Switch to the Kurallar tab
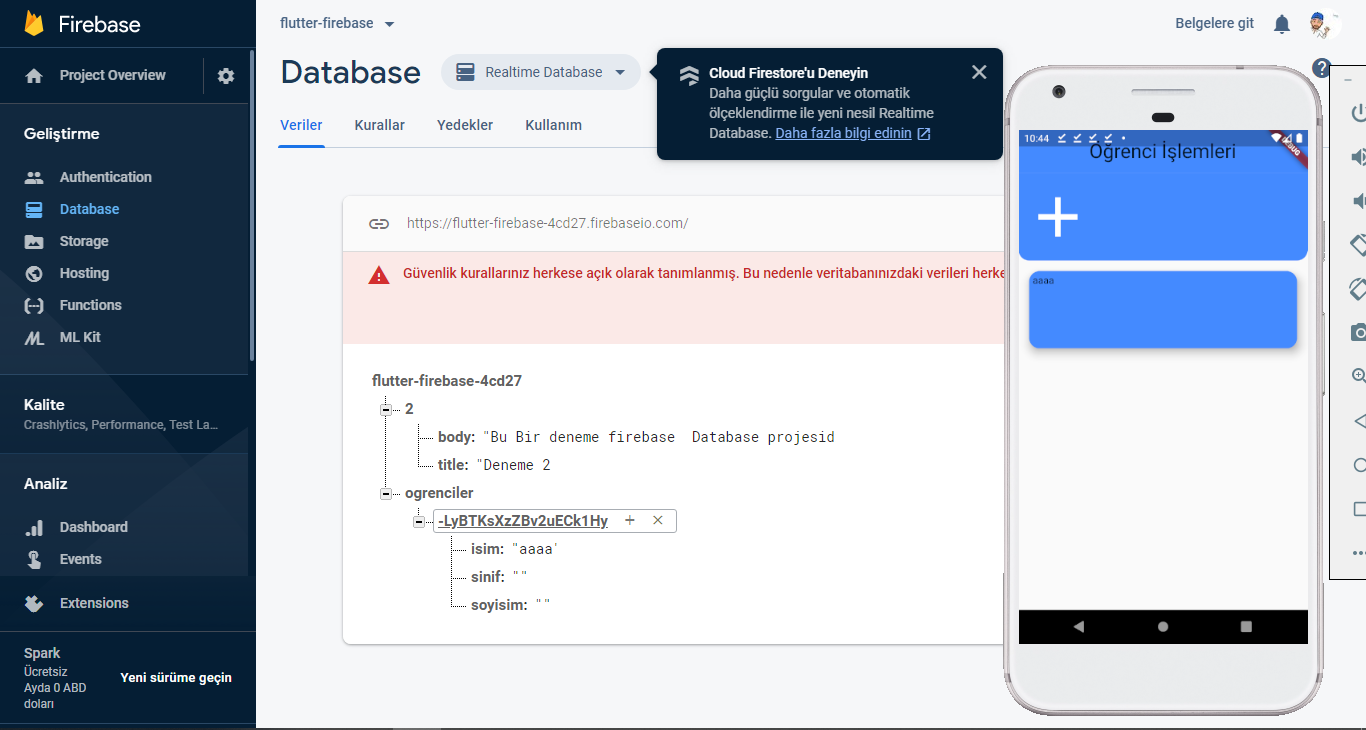The width and height of the screenshot is (1366, 730). (379, 125)
